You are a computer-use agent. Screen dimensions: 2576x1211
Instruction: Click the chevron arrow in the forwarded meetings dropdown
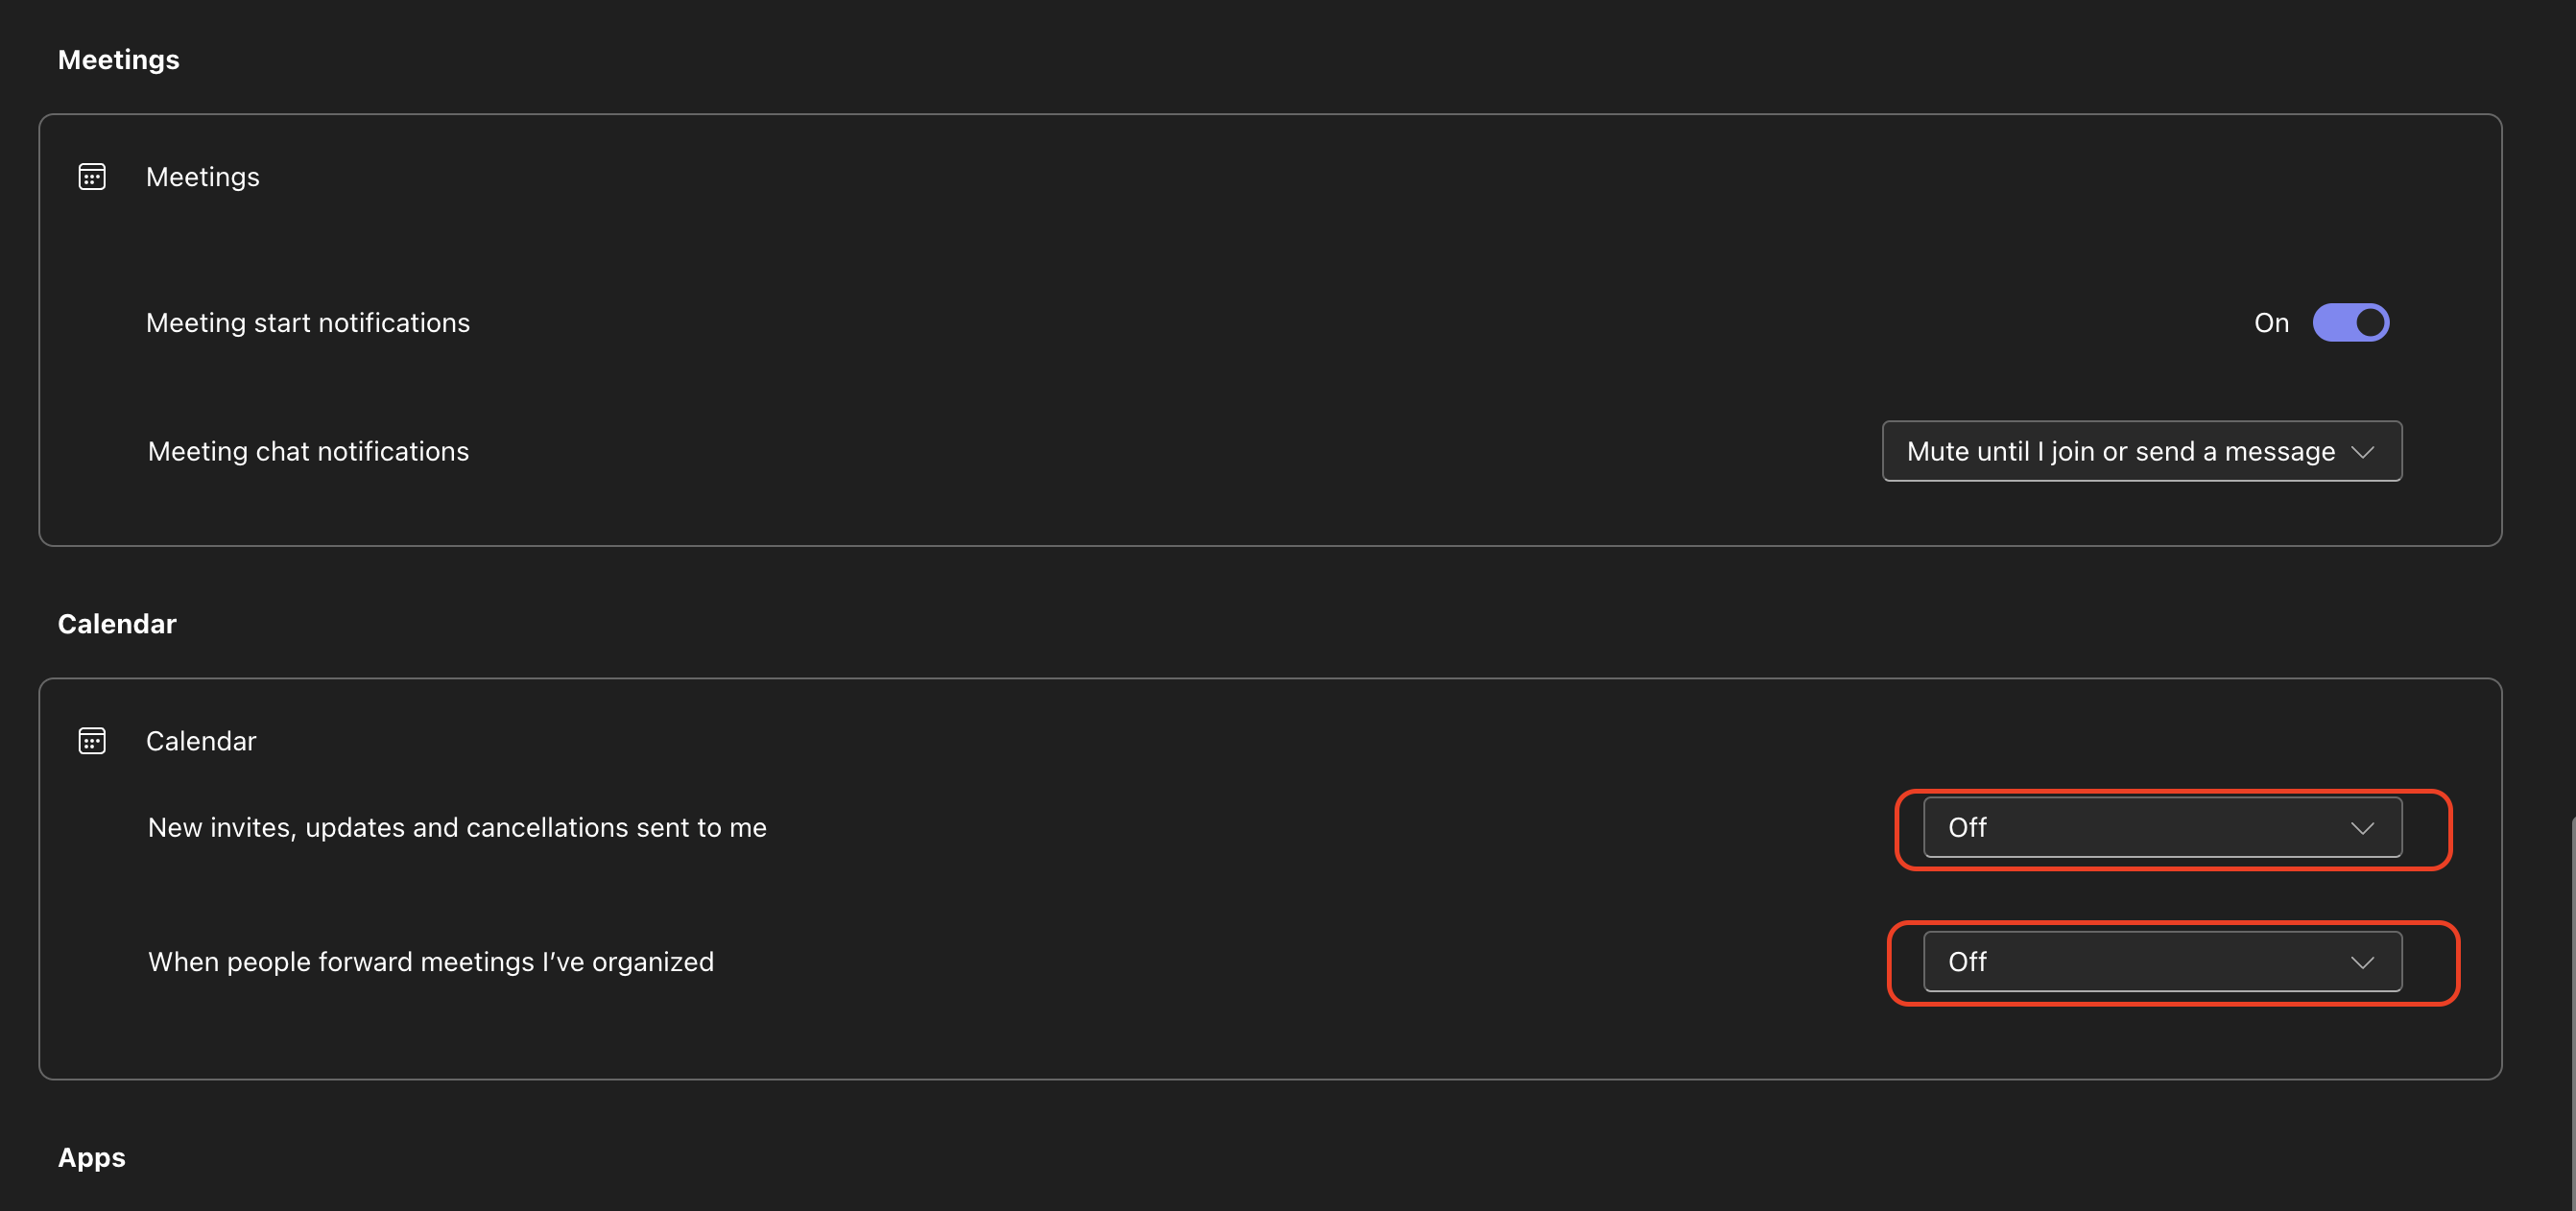pyautogui.click(x=2362, y=963)
